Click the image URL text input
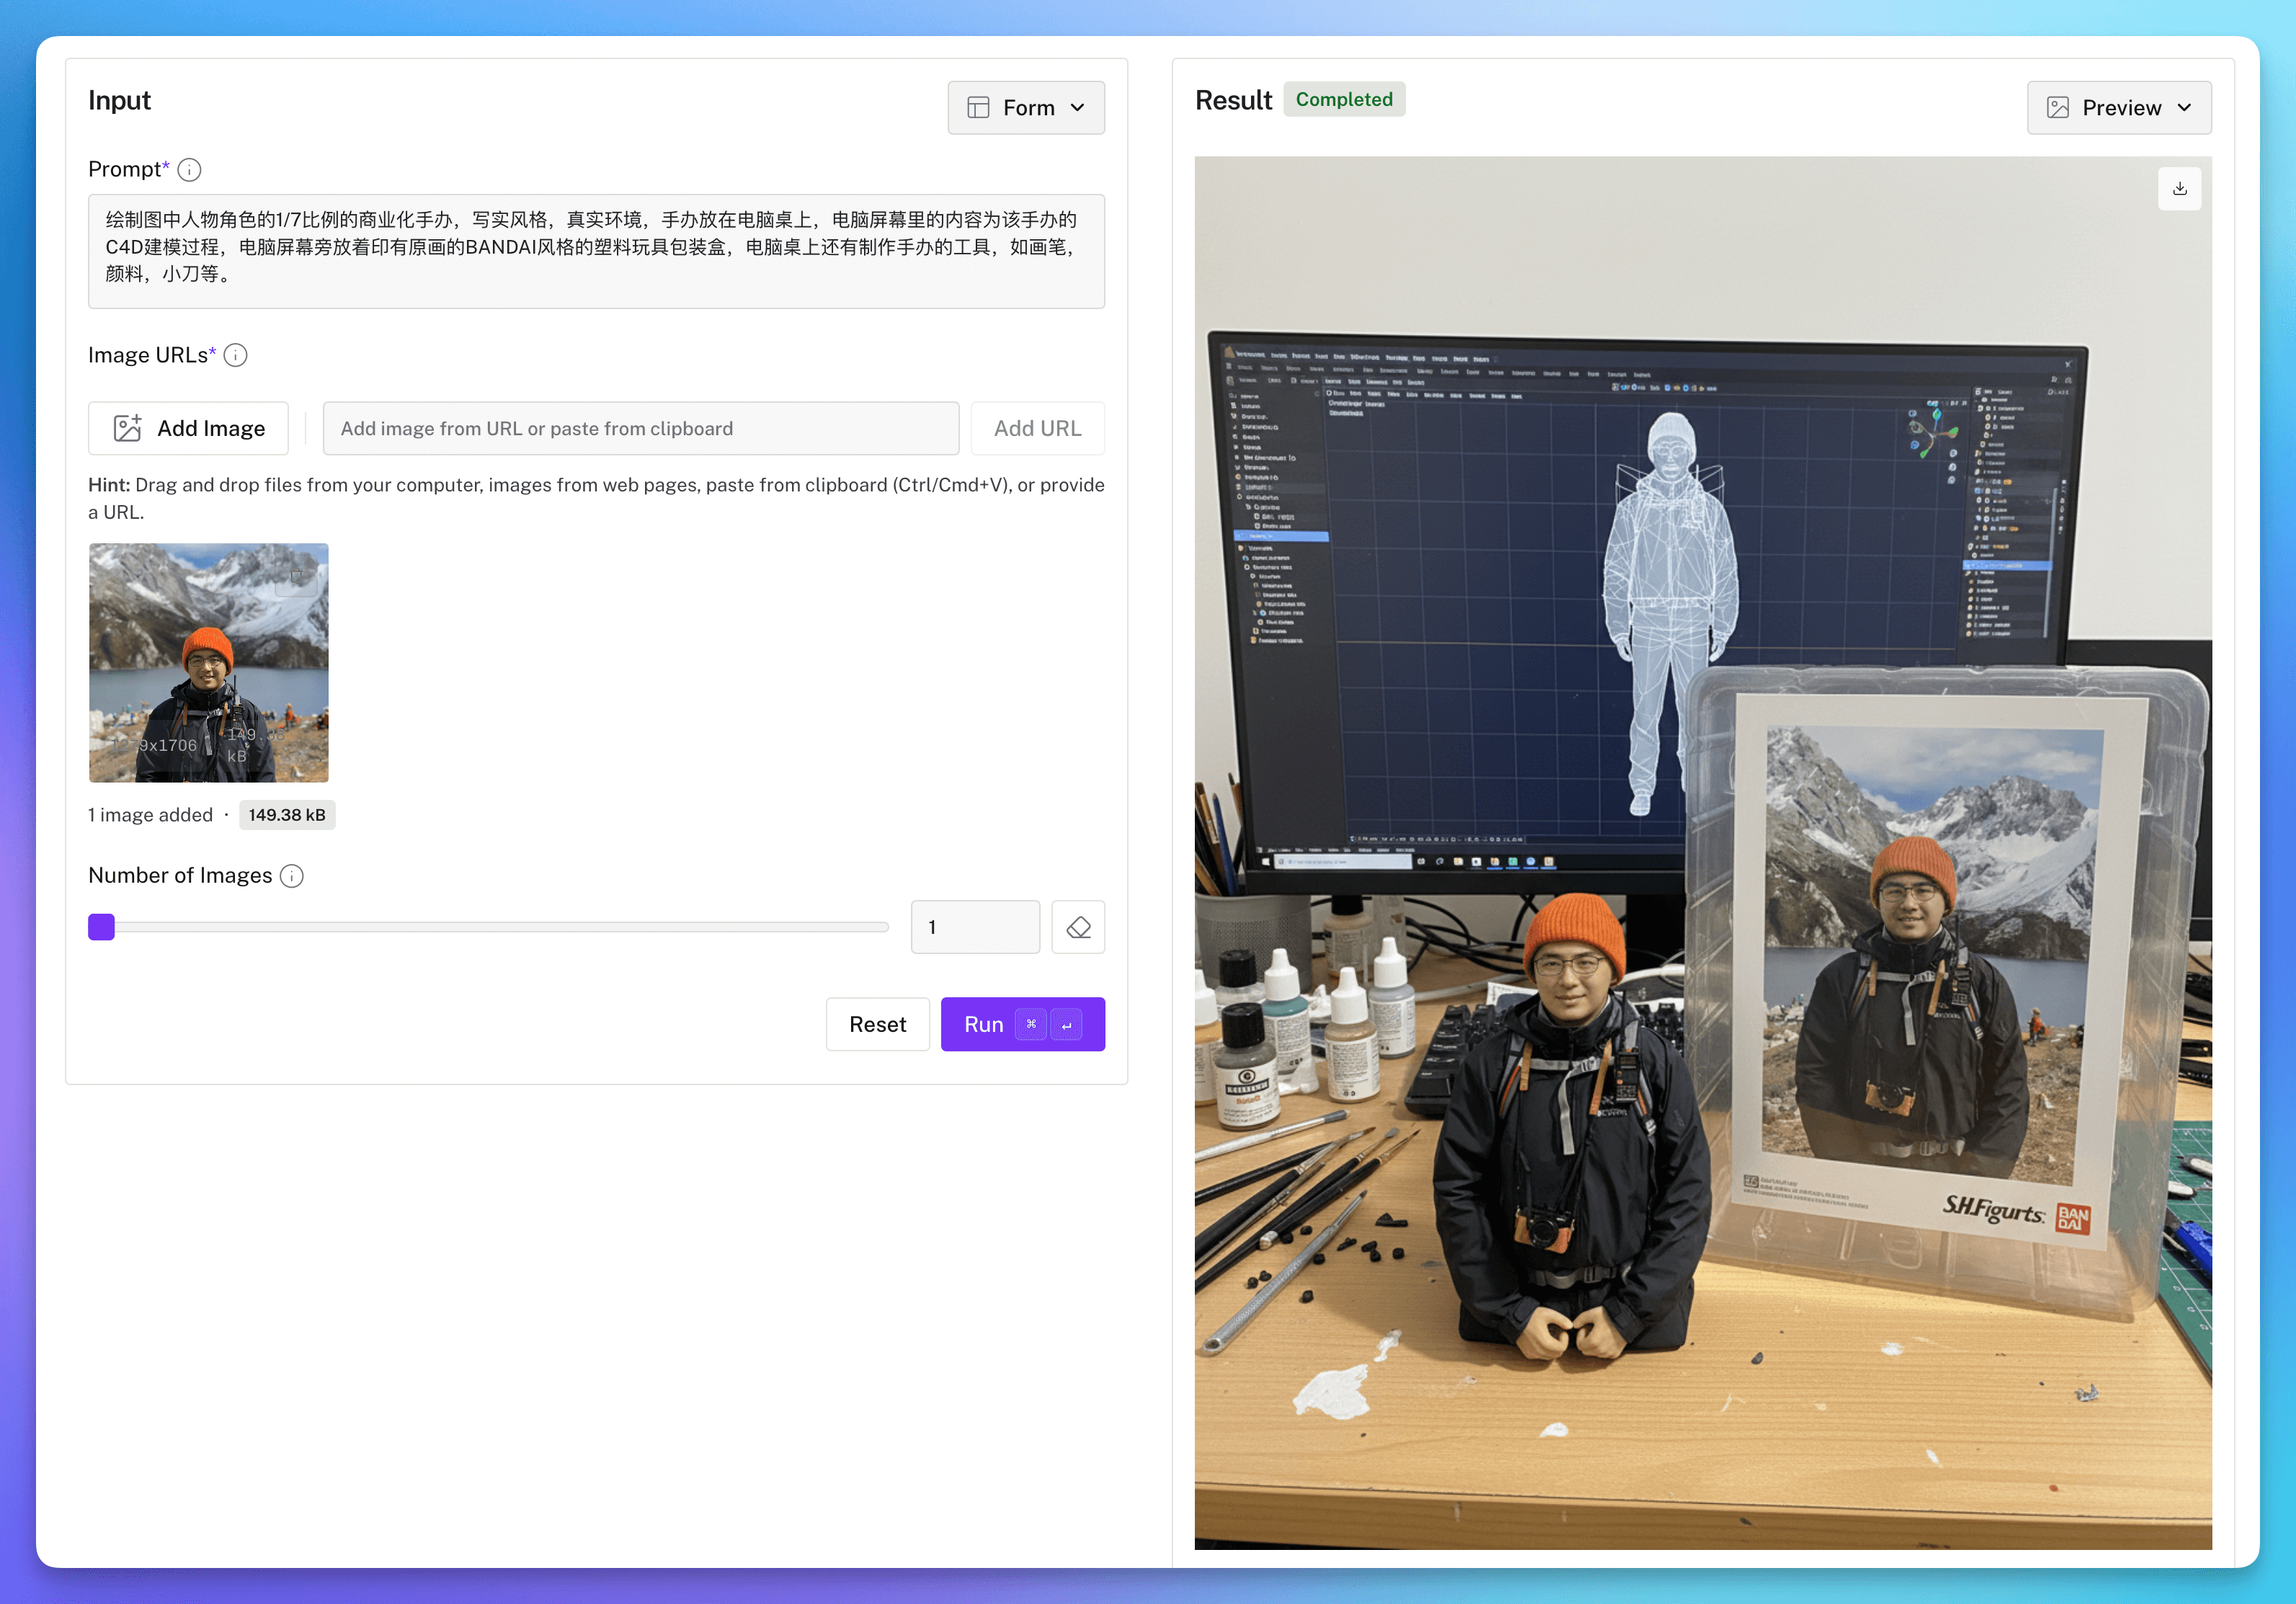Image resolution: width=2296 pixels, height=1604 pixels. (640, 428)
